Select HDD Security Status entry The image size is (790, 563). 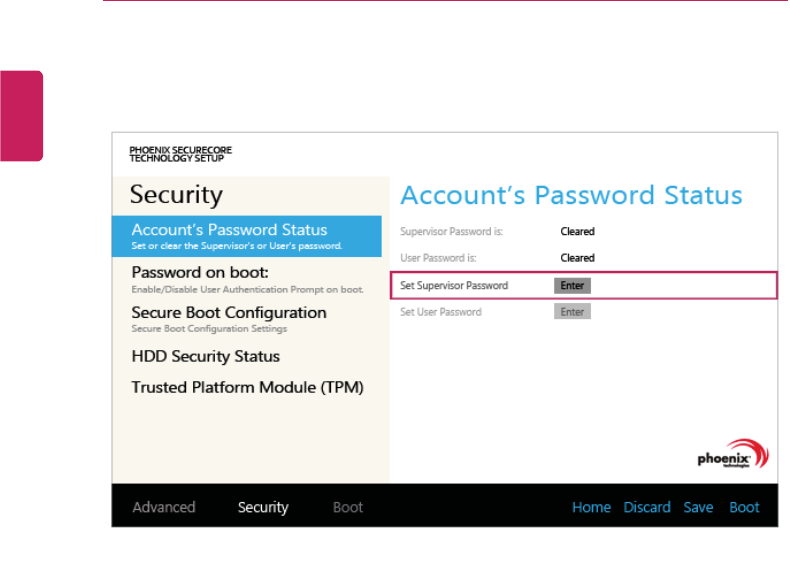pos(206,356)
